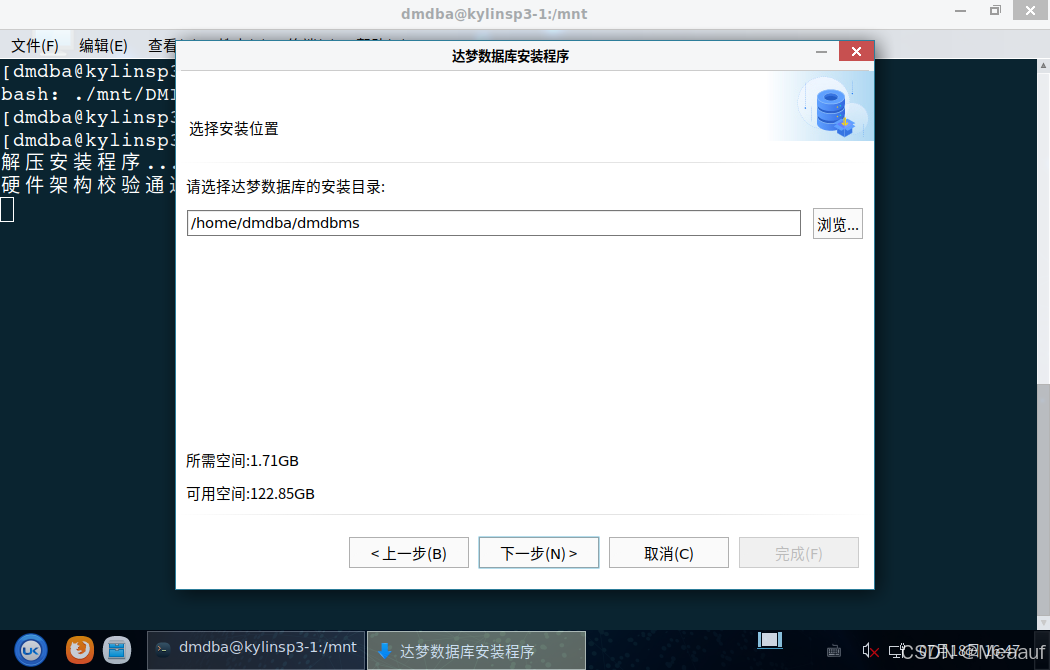The image size is (1050, 670).
Task: Open the Kylin UK start menu icon
Action: click(x=31, y=650)
